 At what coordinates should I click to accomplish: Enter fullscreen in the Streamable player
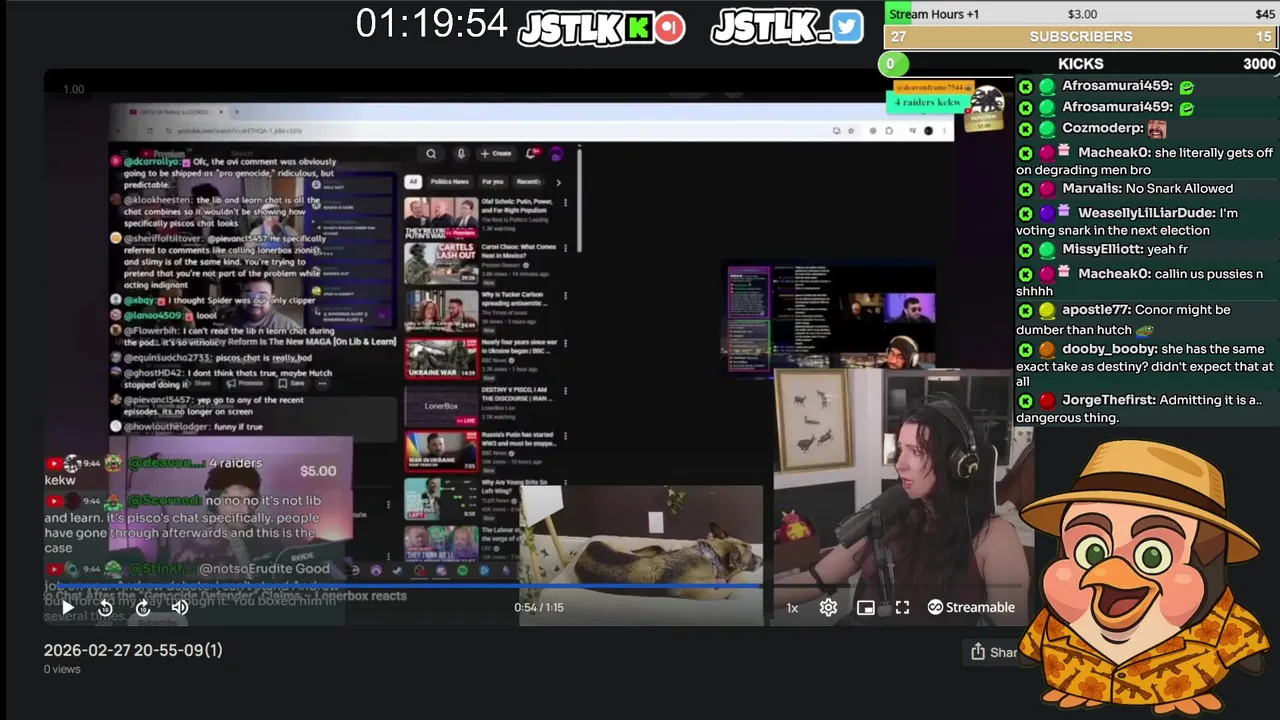[902, 607]
